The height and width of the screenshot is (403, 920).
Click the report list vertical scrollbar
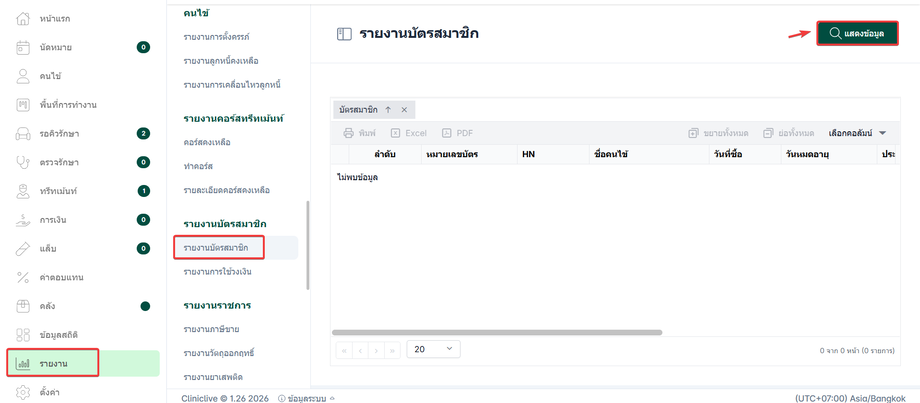pos(308,245)
